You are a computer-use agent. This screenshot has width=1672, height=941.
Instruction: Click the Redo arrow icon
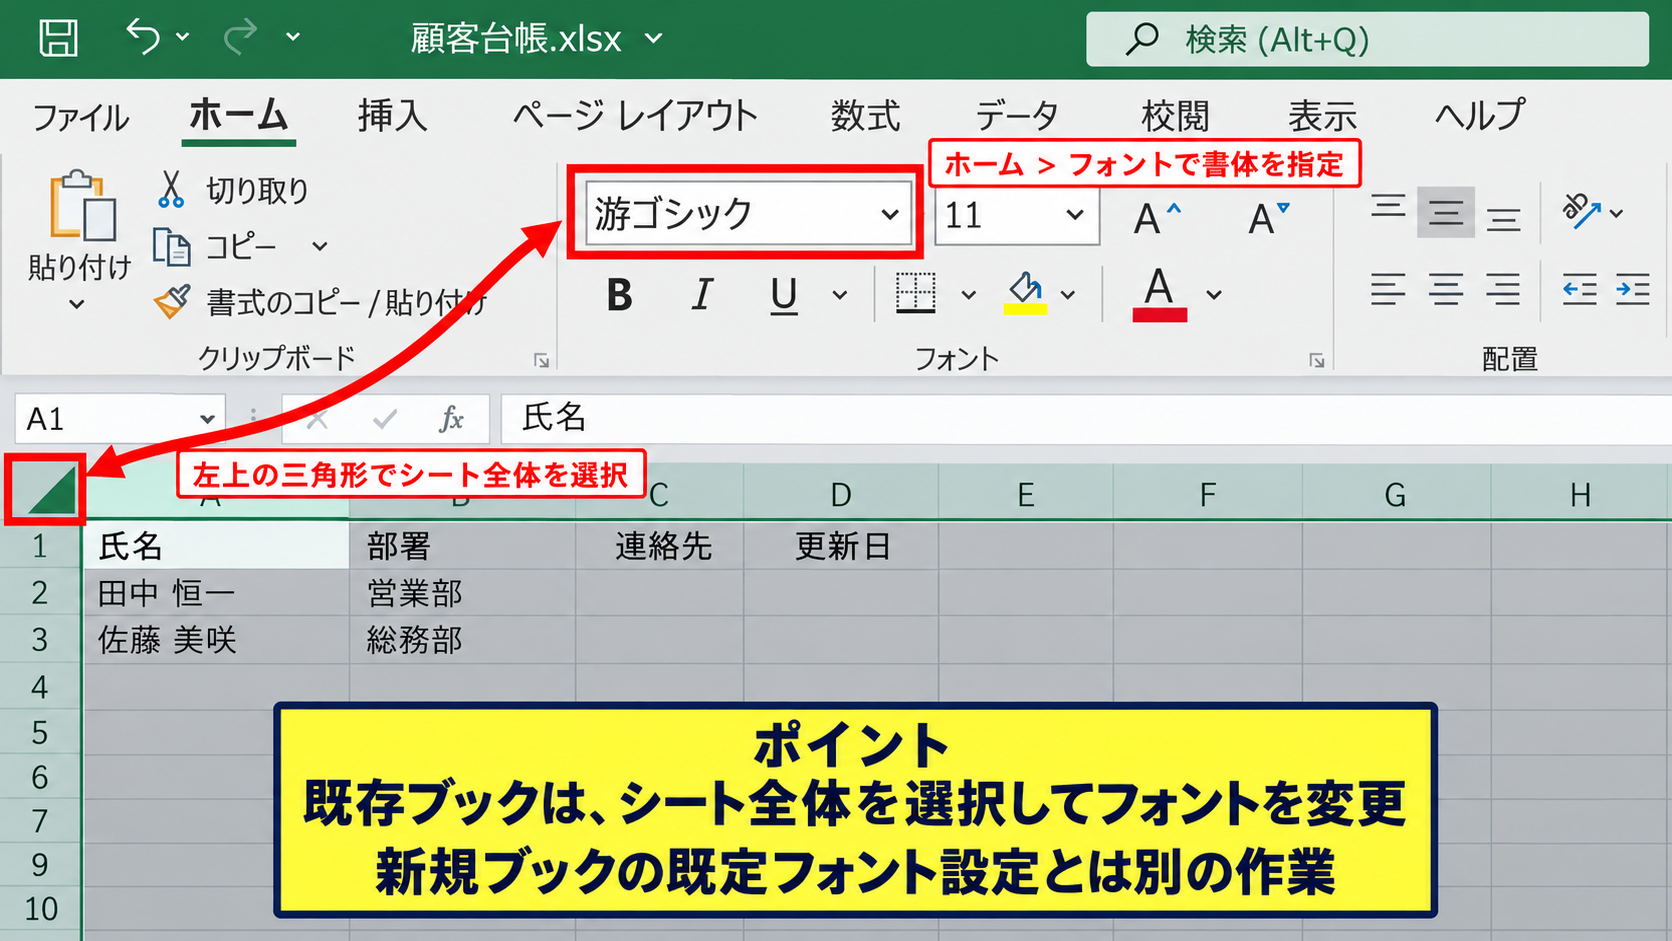(240, 37)
